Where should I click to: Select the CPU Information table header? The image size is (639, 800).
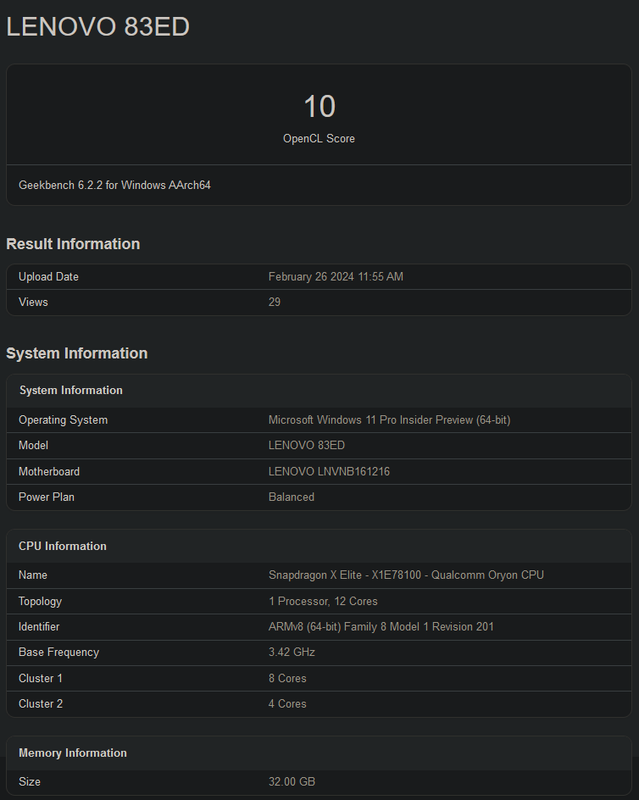[x=62, y=546]
